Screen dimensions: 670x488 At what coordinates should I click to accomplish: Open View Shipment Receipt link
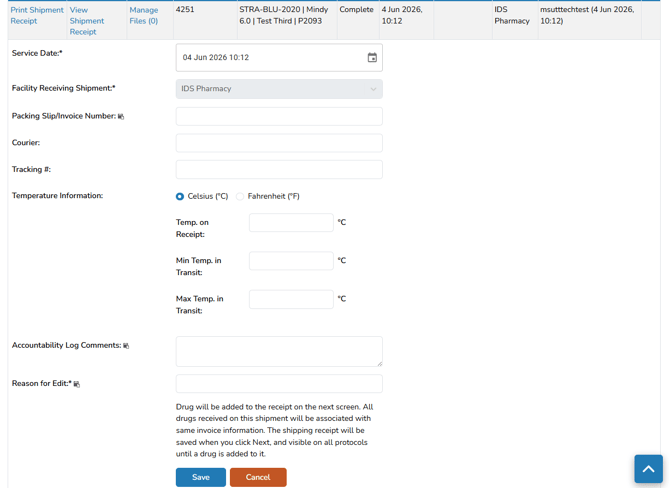87,21
